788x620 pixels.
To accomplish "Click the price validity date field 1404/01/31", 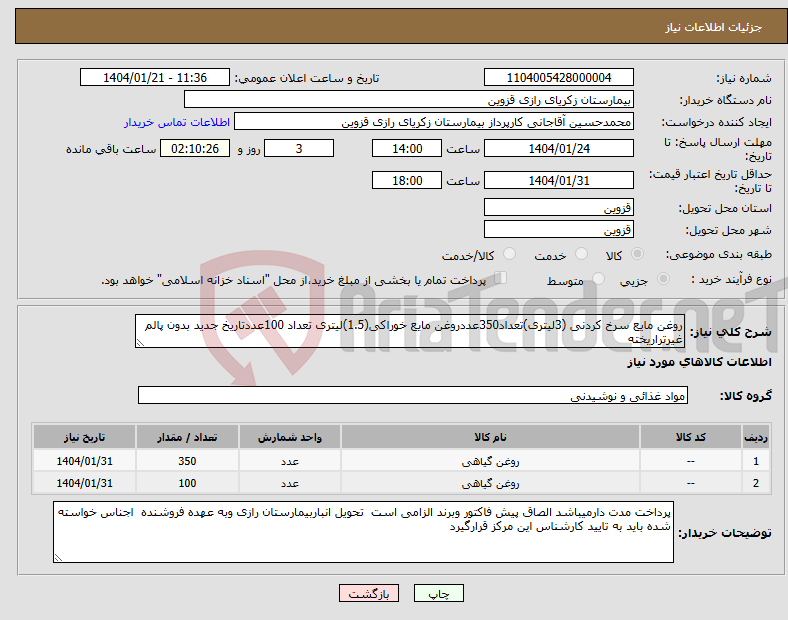I will 558,180.
